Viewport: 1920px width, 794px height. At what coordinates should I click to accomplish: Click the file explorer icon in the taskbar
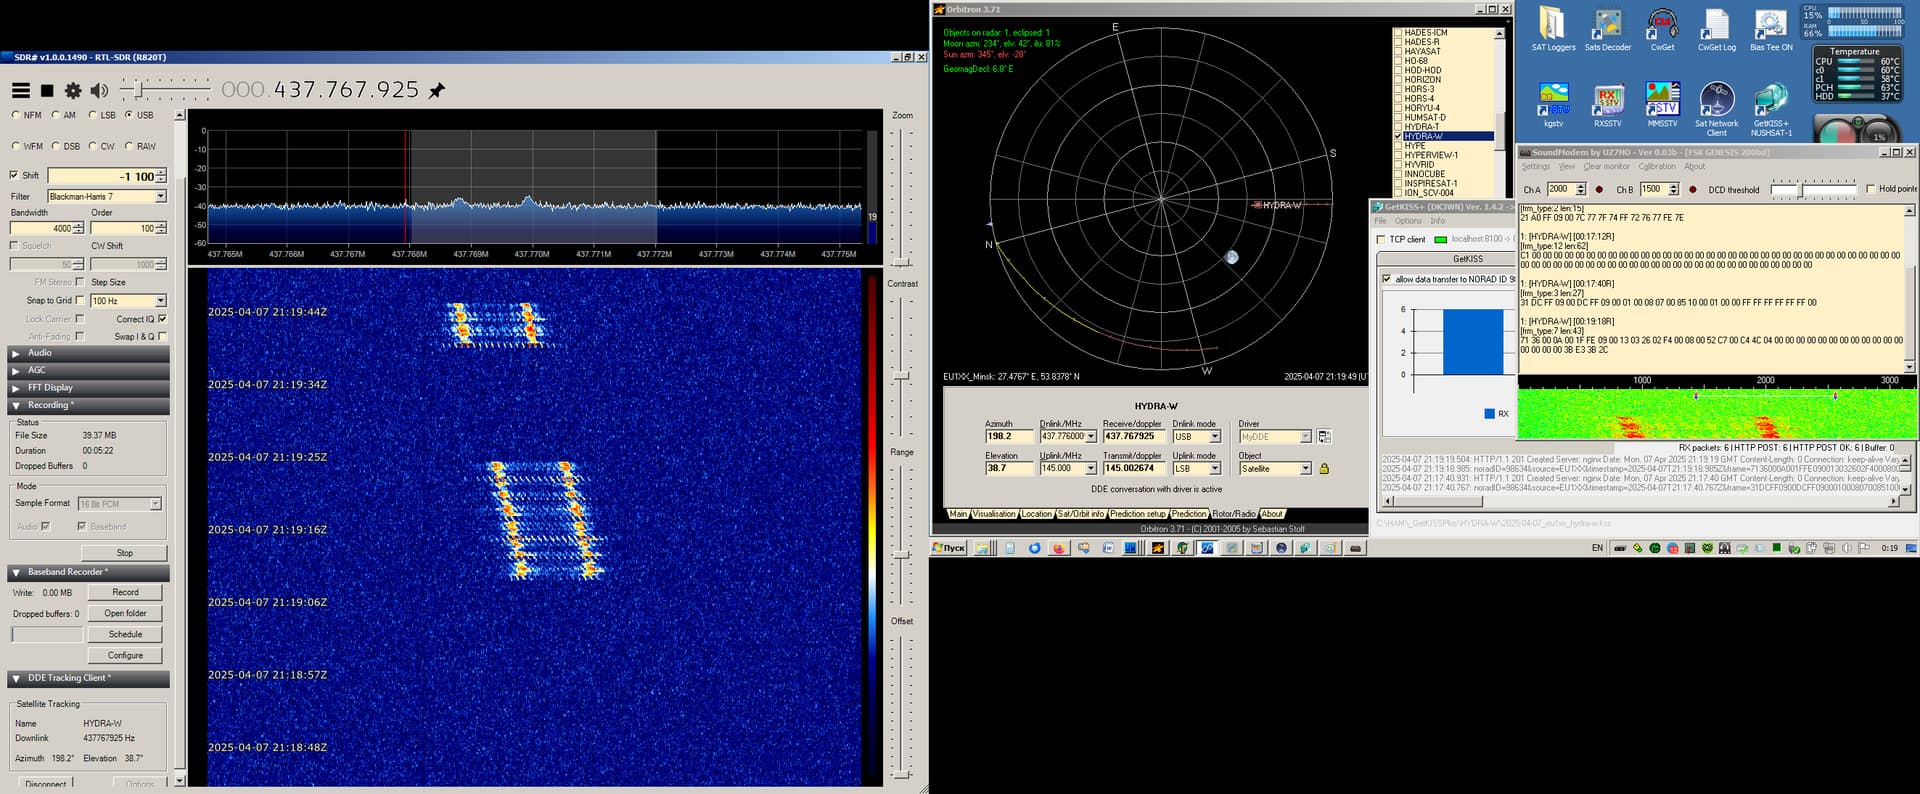click(983, 548)
